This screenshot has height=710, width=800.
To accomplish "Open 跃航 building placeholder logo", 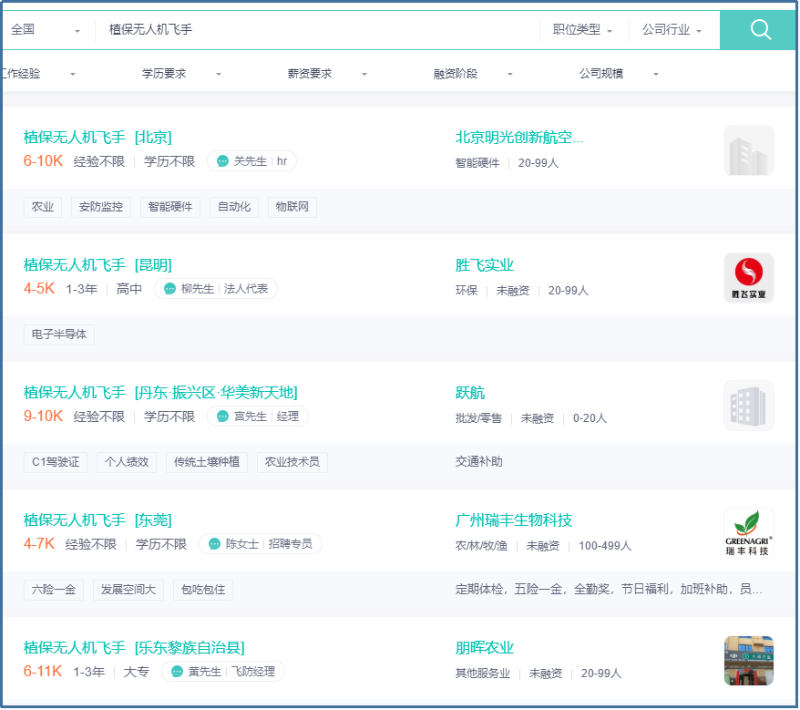I will coord(748,405).
